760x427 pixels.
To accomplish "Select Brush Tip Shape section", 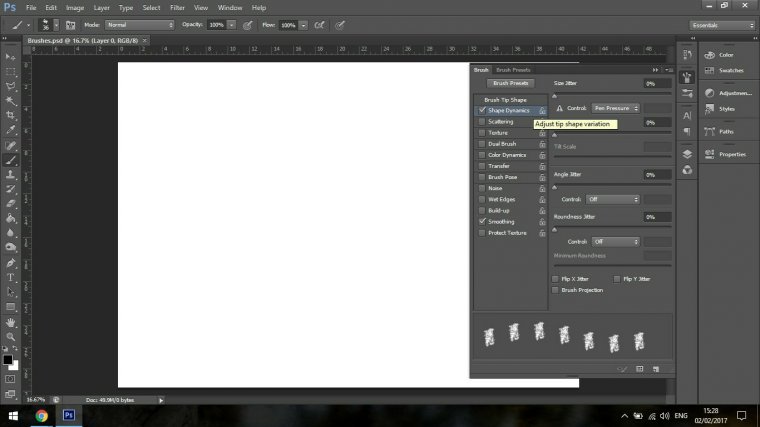I will click(x=505, y=100).
